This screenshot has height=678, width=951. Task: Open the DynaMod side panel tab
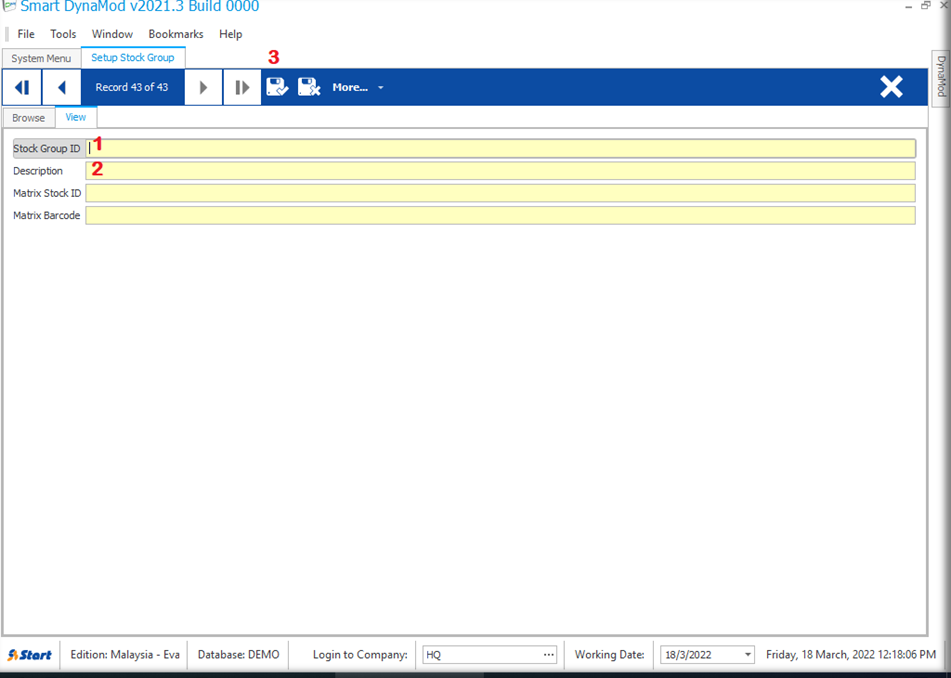pyautogui.click(x=940, y=77)
